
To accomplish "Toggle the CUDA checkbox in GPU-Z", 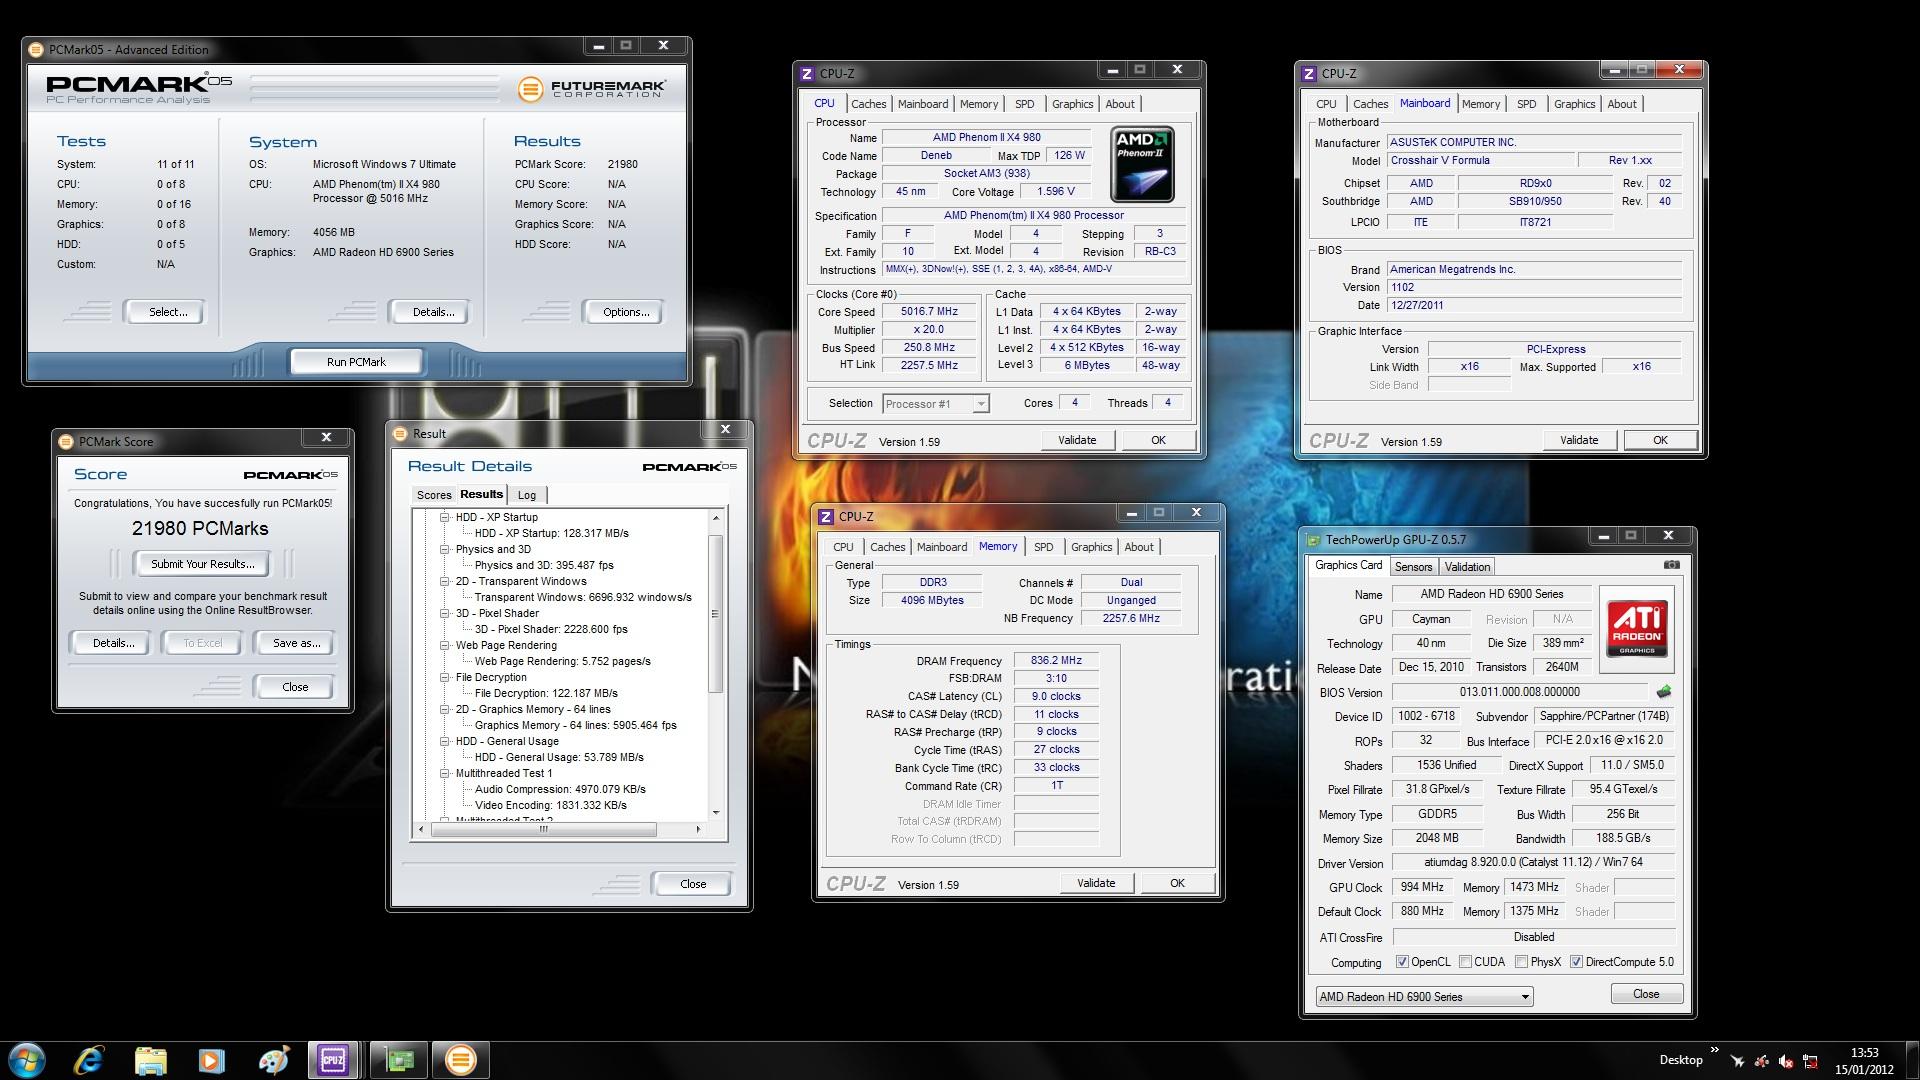I will pyautogui.click(x=1465, y=962).
